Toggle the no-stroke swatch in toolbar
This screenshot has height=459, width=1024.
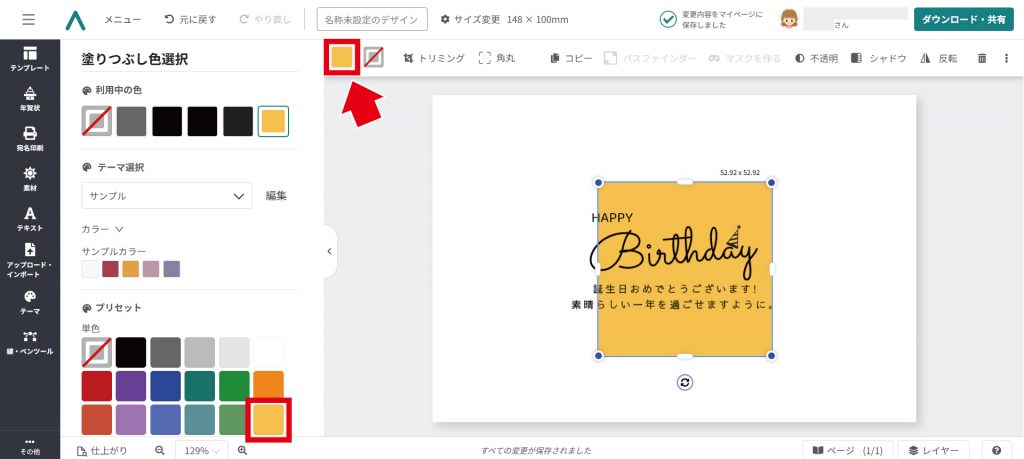(374, 57)
